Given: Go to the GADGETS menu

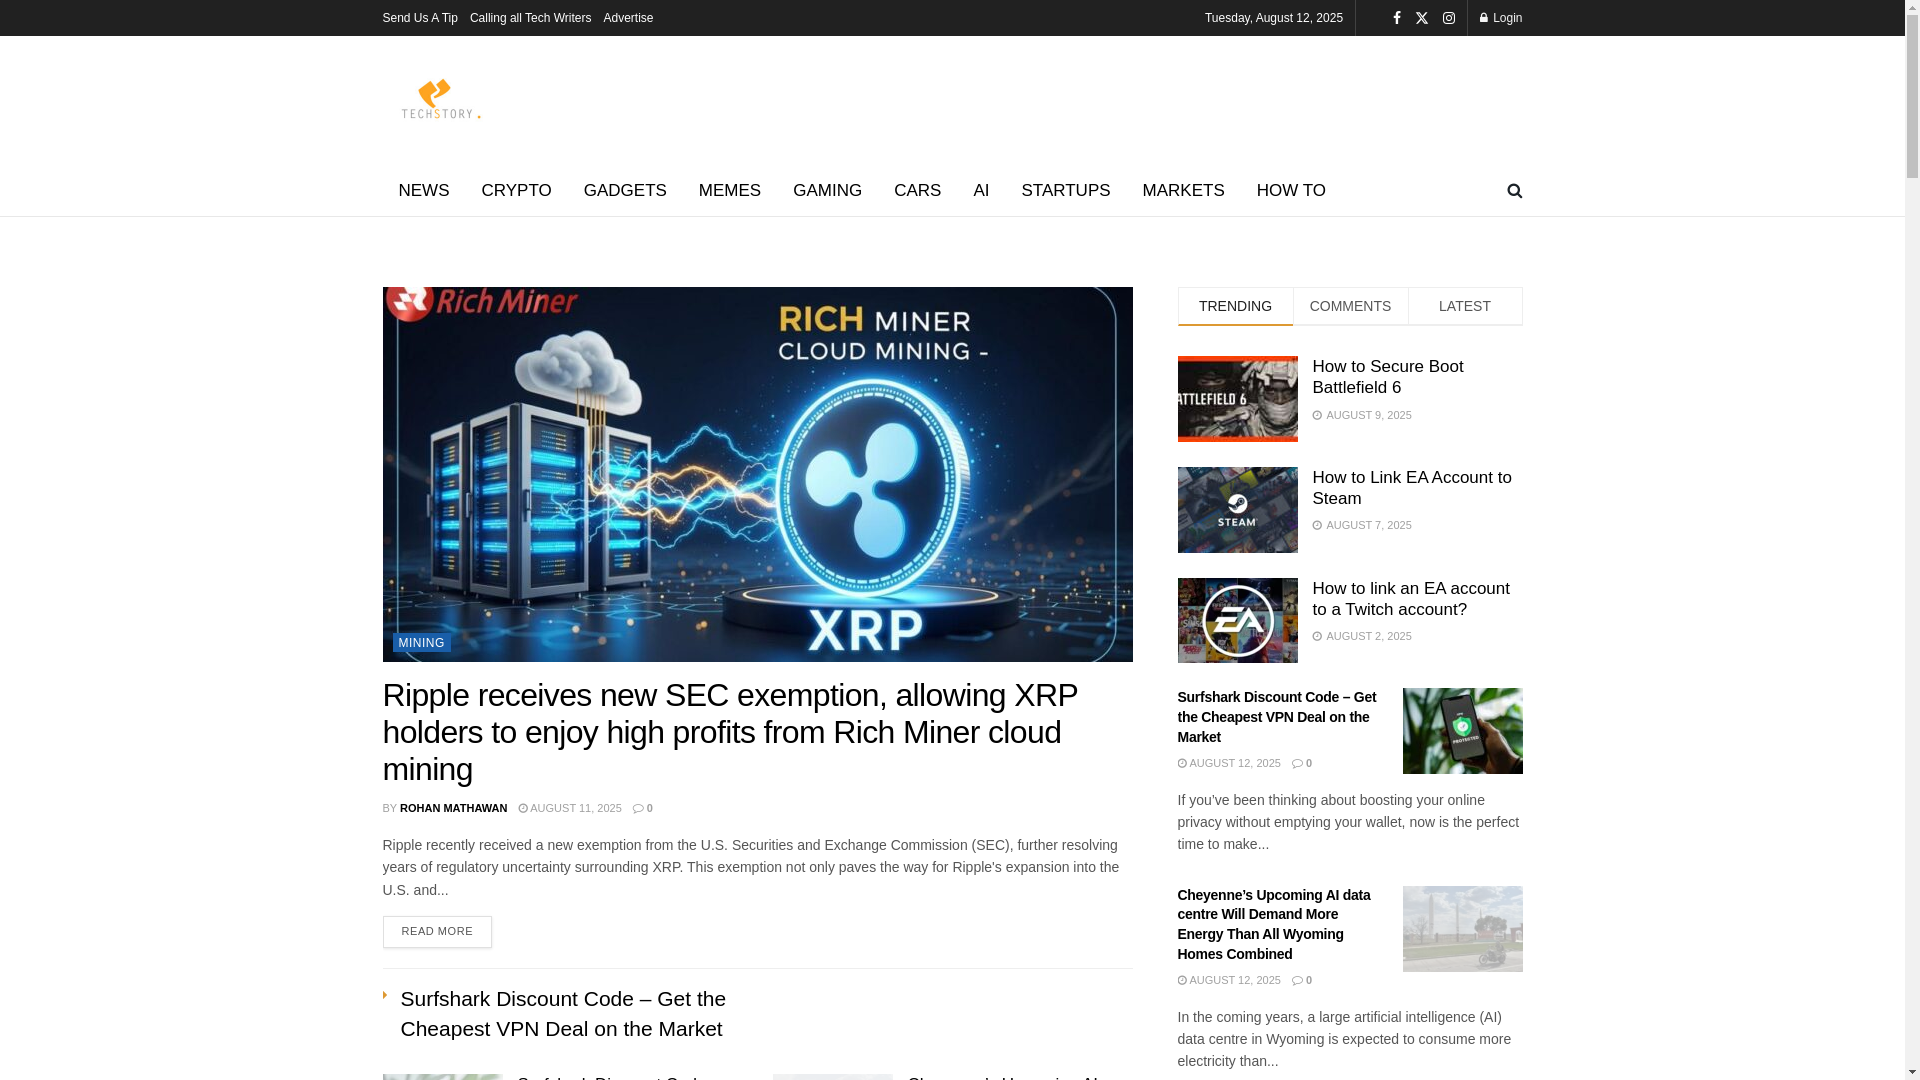Looking at the screenshot, I should pos(625,191).
